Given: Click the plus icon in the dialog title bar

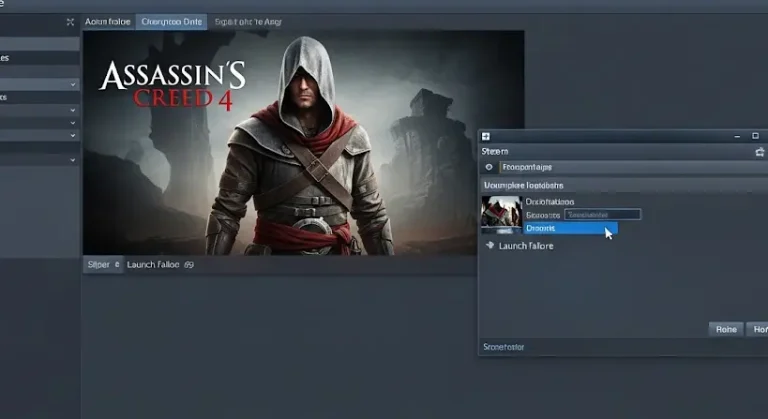Looking at the screenshot, I should (x=486, y=136).
